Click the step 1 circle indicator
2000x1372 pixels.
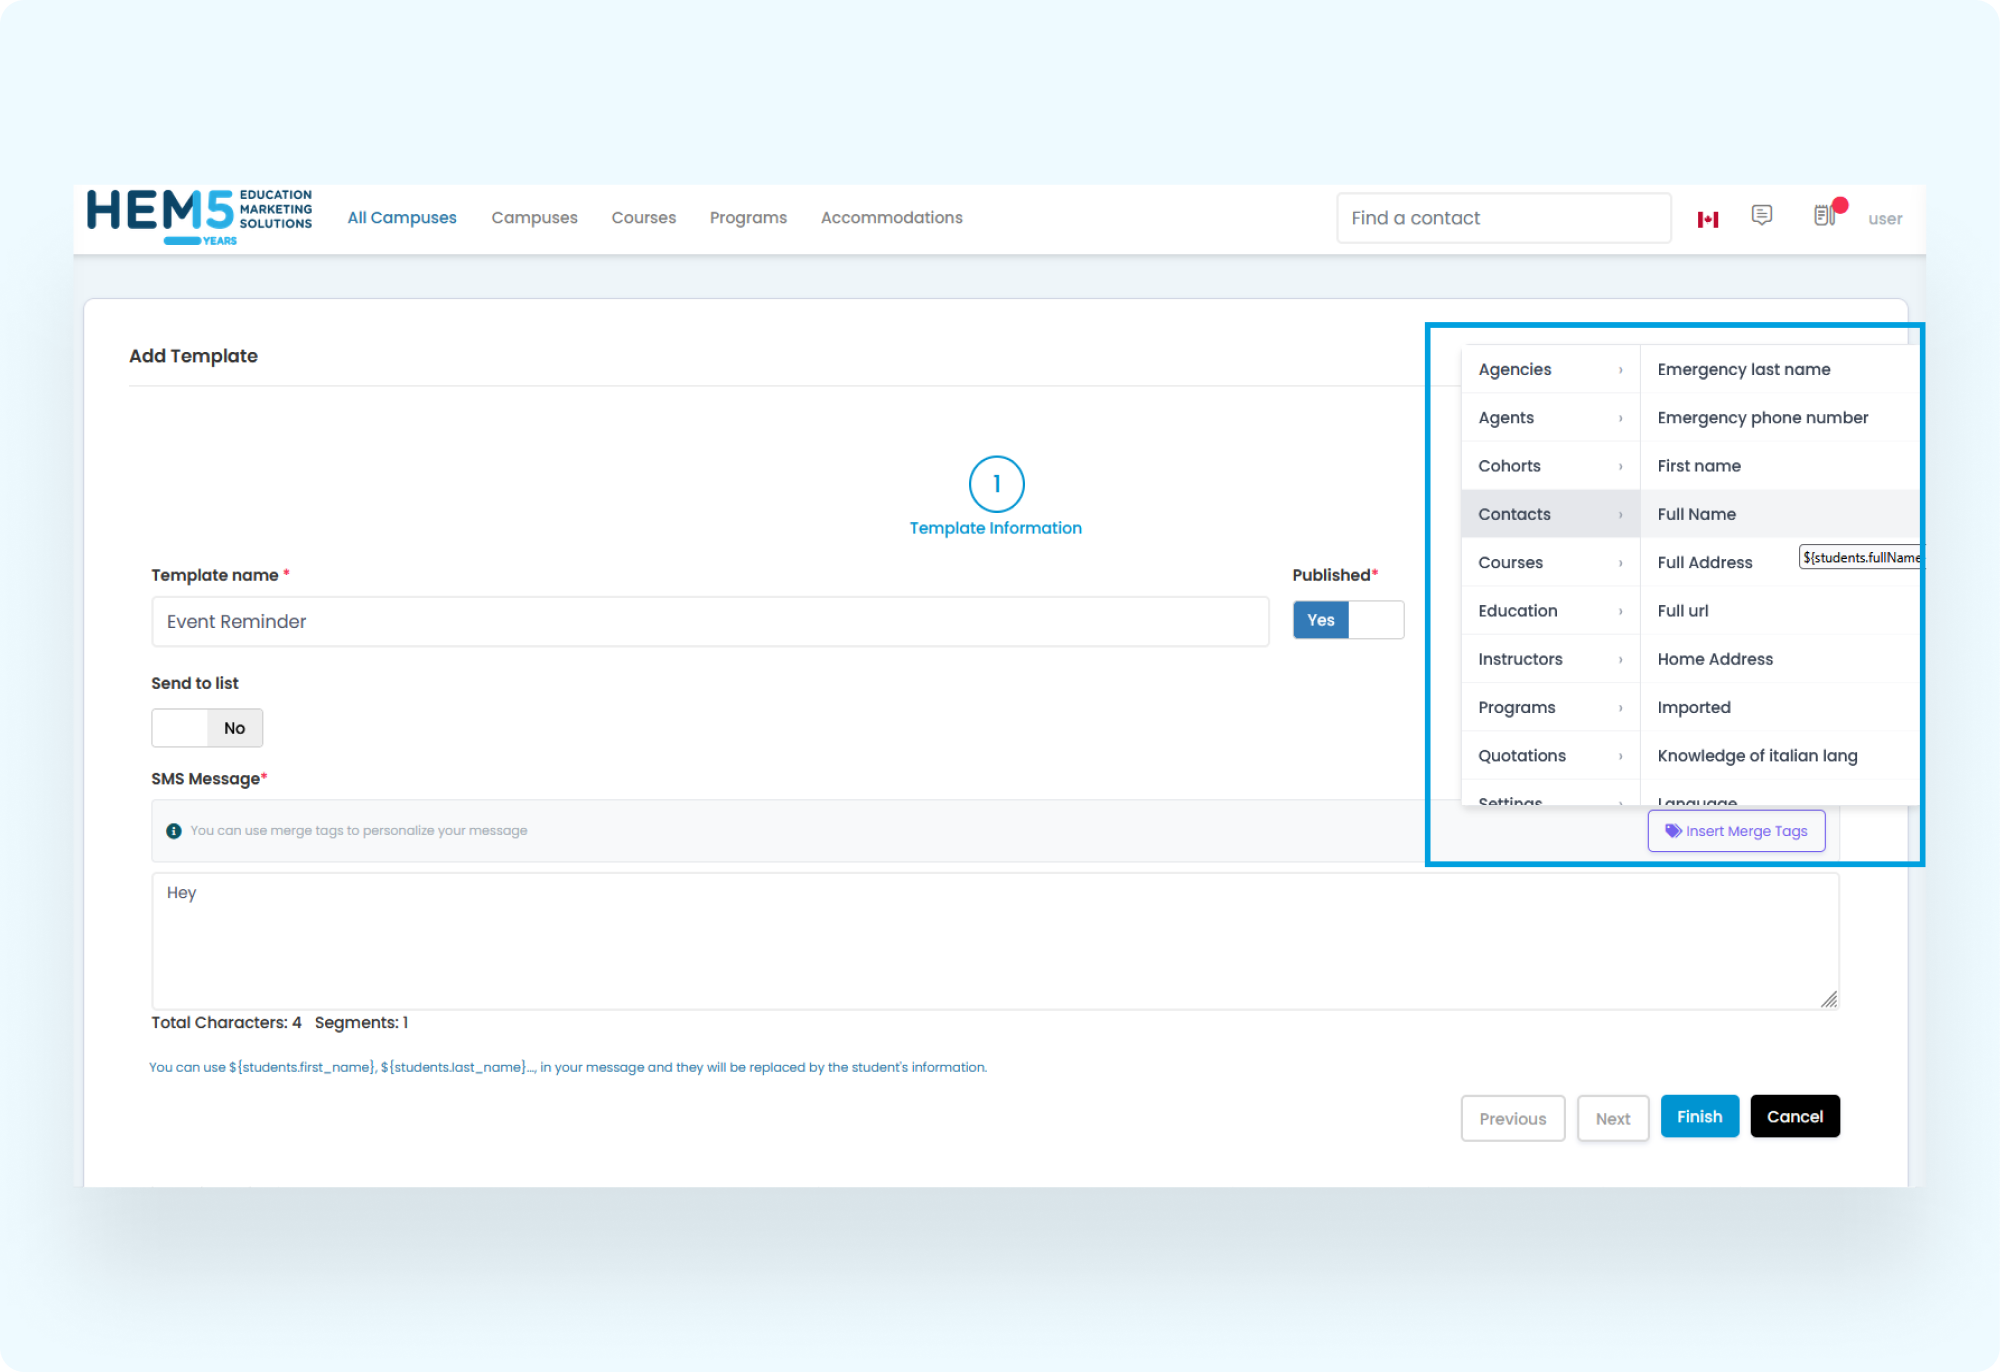[996, 484]
